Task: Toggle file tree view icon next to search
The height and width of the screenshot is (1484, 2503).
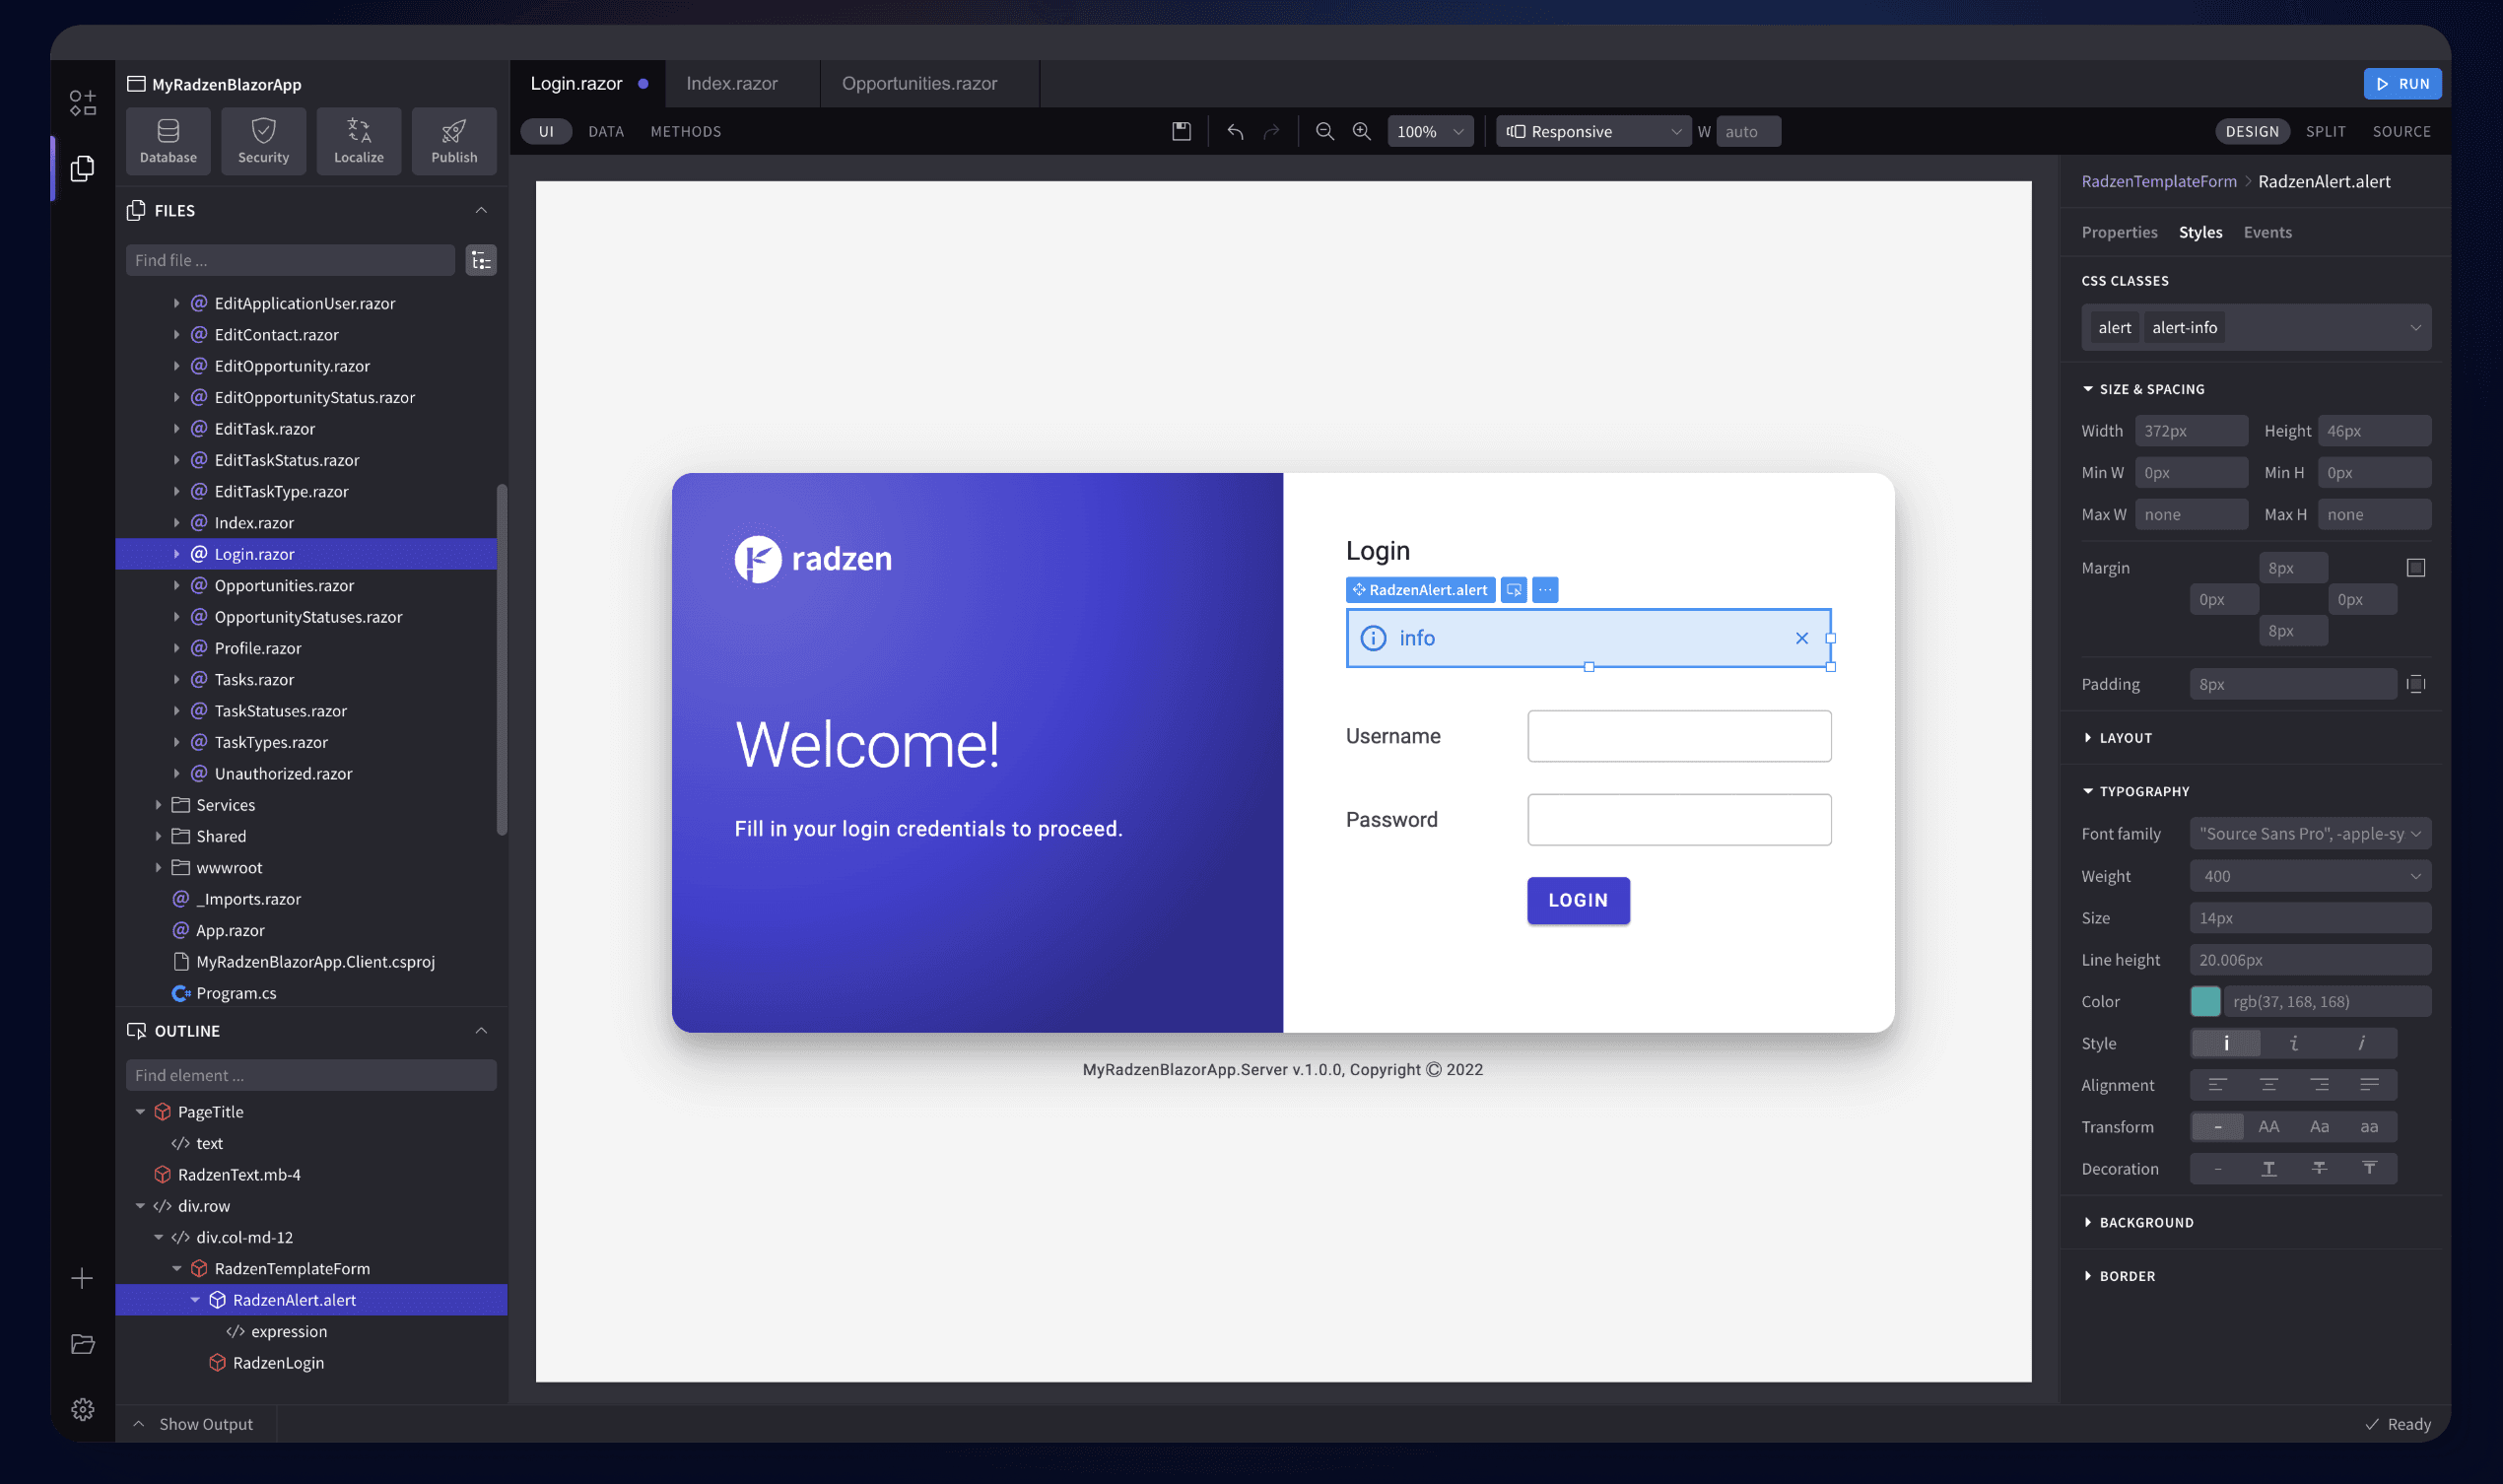Action: tap(481, 260)
